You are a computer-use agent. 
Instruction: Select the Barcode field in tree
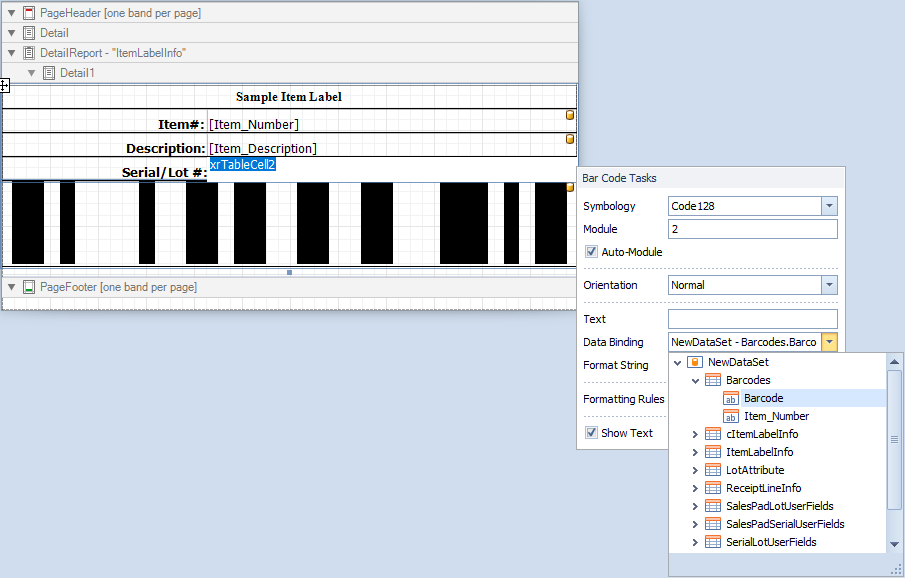coord(763,398)
